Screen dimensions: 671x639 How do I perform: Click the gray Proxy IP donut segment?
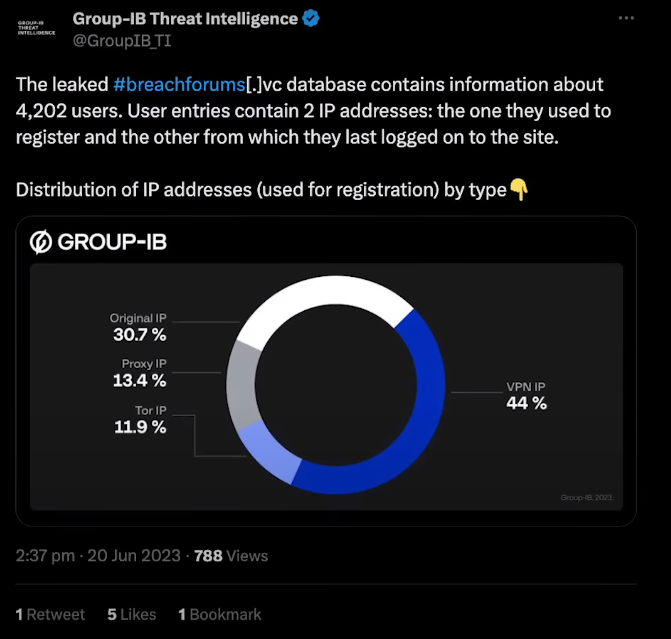click(x=241, y=385)
